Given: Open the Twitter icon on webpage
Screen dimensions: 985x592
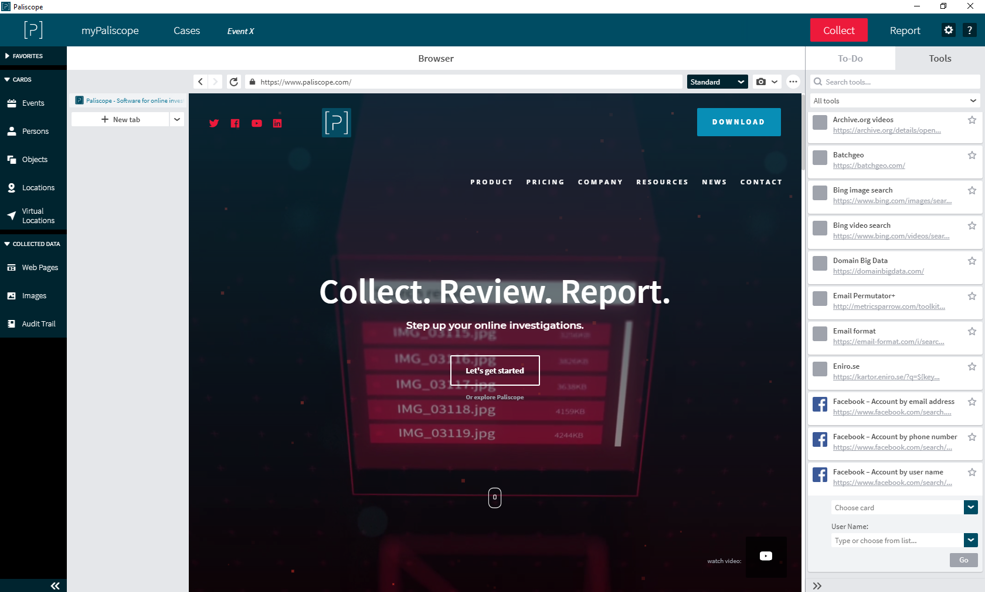Looking at the screenshot, I should 214,123.
